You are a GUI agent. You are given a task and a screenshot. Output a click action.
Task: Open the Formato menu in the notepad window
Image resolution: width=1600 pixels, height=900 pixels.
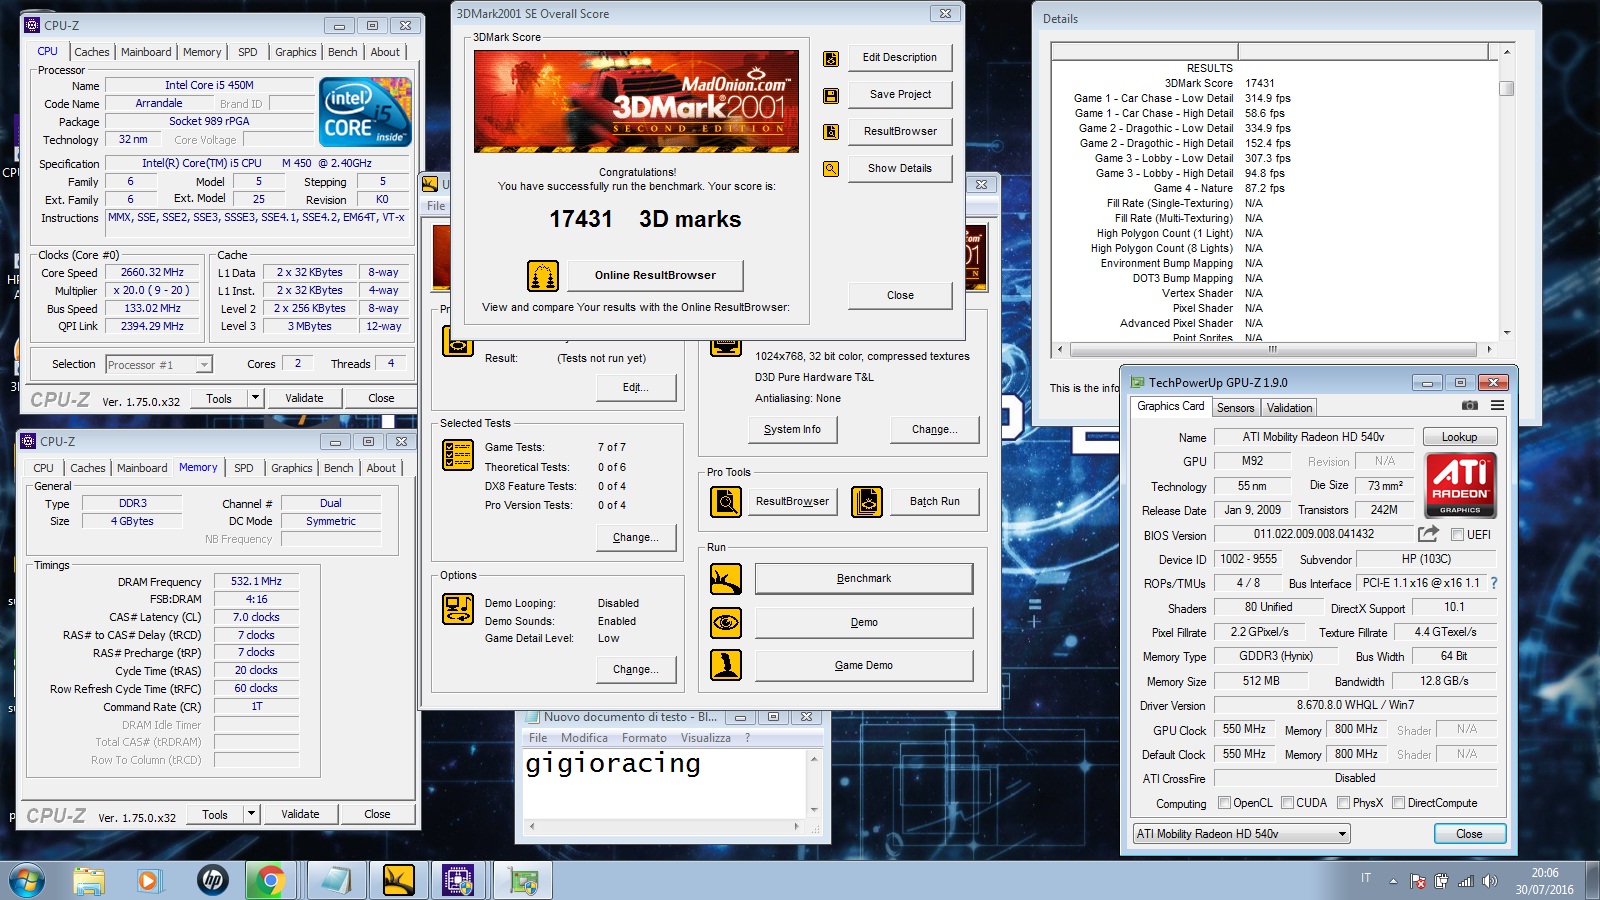(x=644, y=738)
